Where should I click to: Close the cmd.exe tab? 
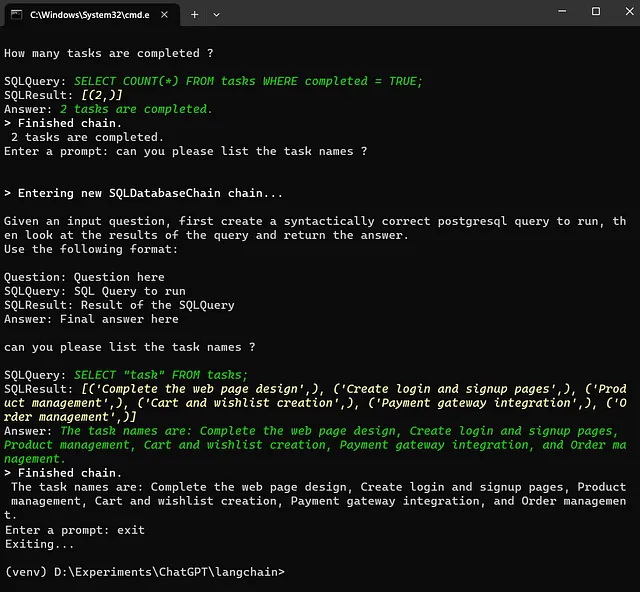click(x=164, y=15)
